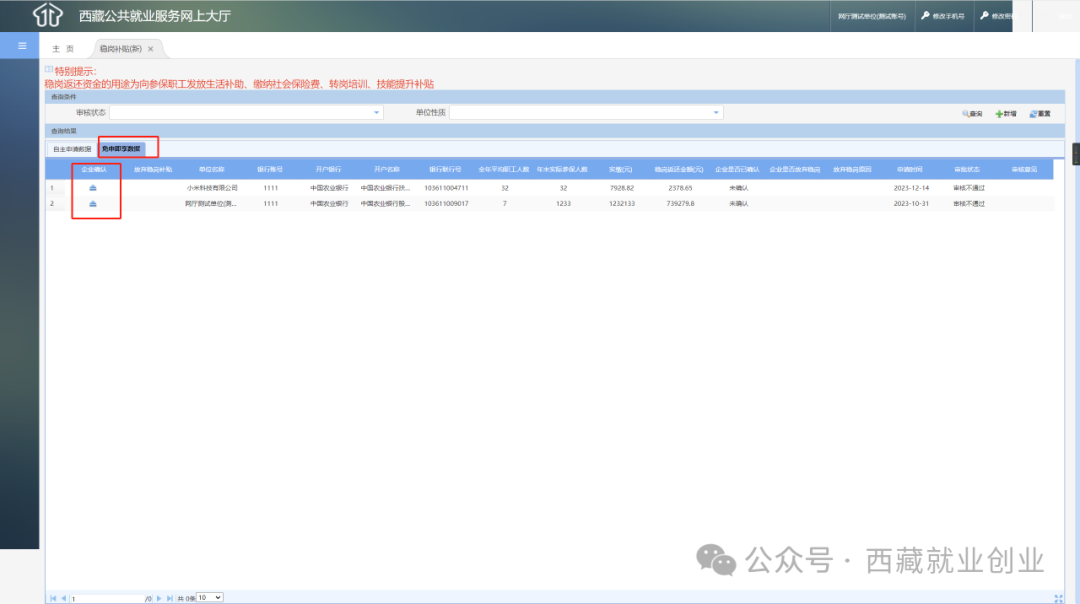The height and width of the screenshot is (604, 1080).
Task: Click the logged-in account name in header
Action: [x=872, y=16]
